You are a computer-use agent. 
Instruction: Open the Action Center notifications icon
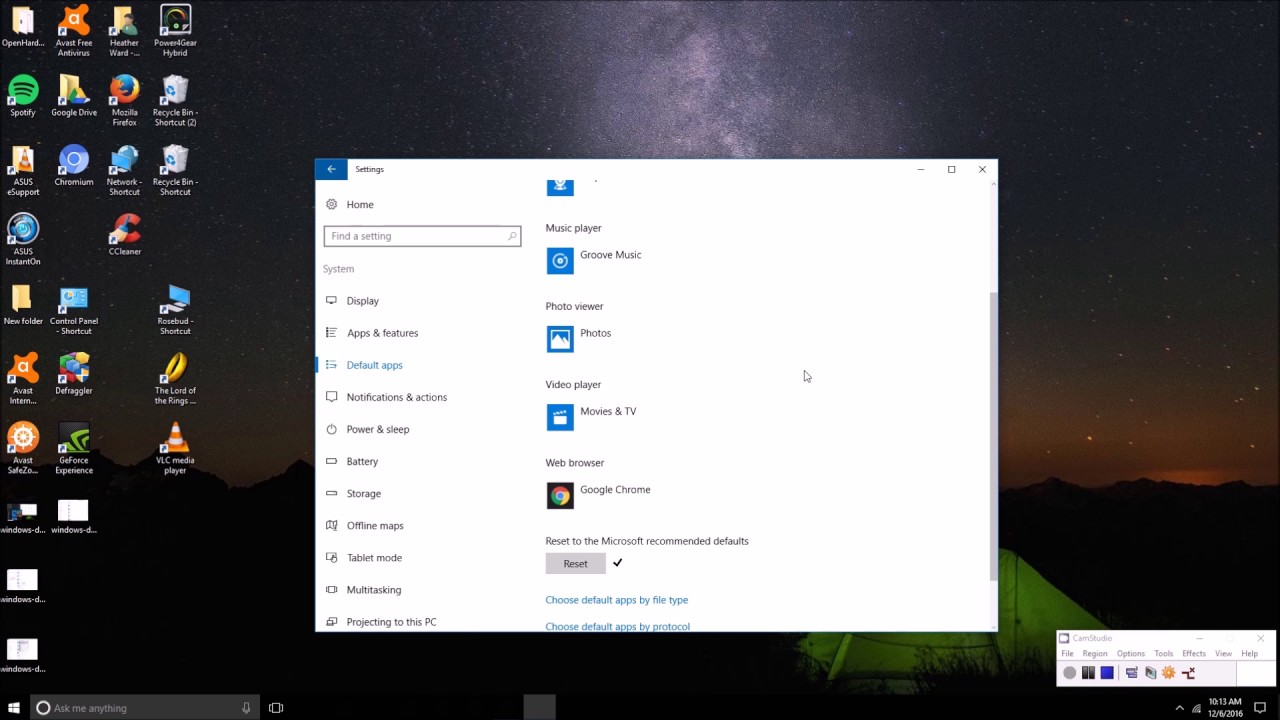[1260, 708]
